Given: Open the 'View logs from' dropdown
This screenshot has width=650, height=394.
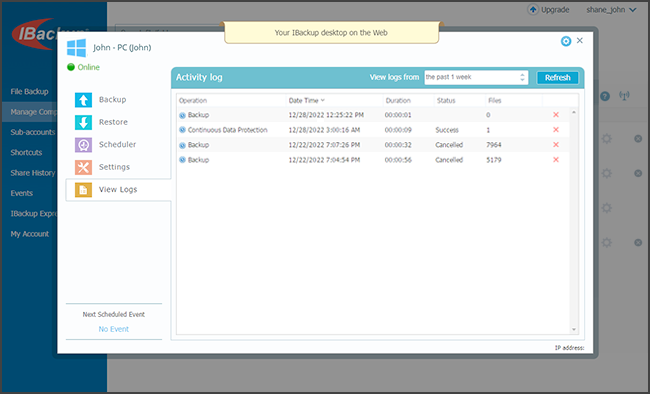Looking at the screenshot, I should [476, 77].
